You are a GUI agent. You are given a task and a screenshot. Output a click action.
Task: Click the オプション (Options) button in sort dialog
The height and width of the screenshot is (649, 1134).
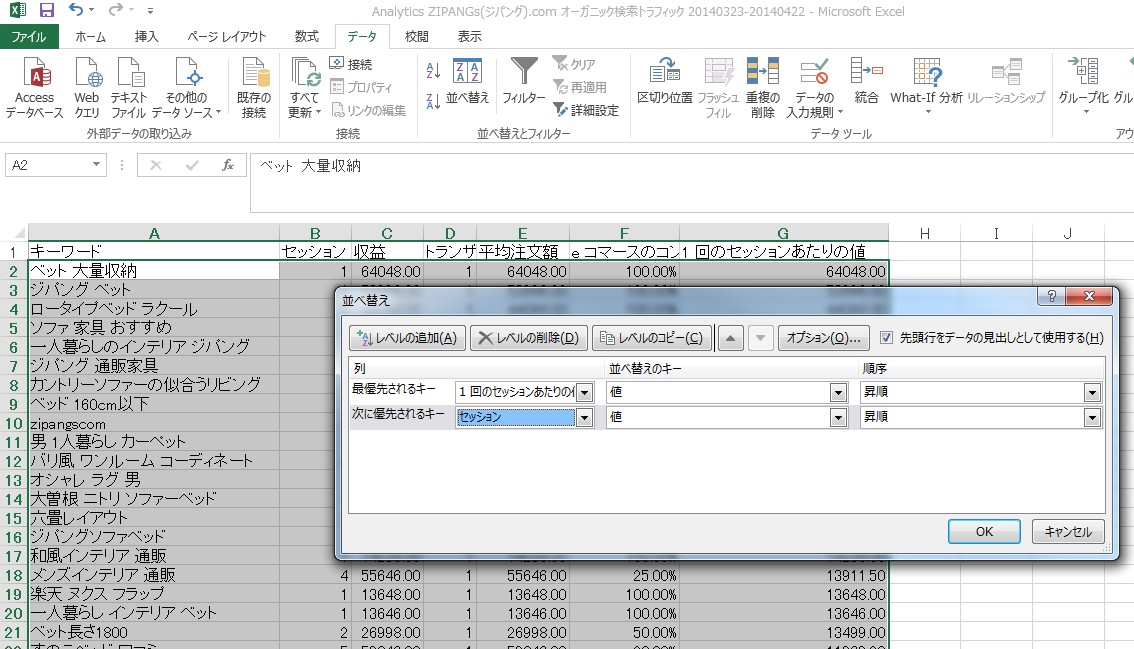(823, 338)
